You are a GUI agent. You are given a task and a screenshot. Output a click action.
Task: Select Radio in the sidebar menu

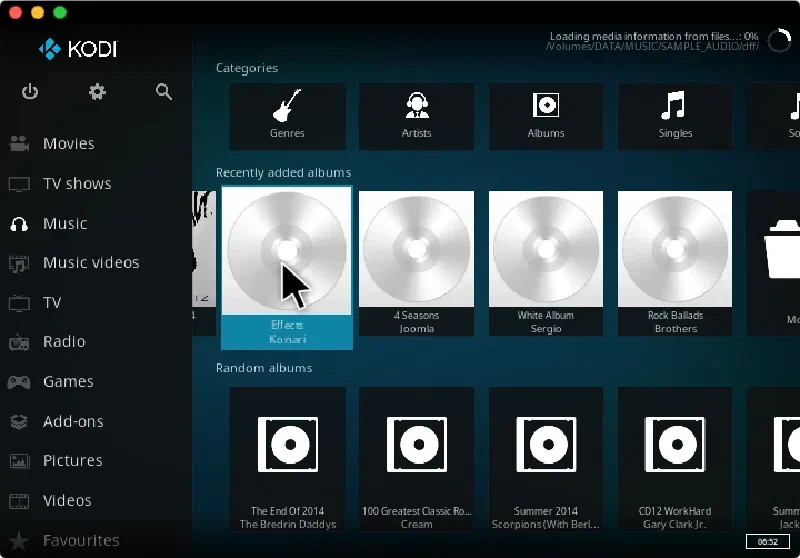[64, 342]
